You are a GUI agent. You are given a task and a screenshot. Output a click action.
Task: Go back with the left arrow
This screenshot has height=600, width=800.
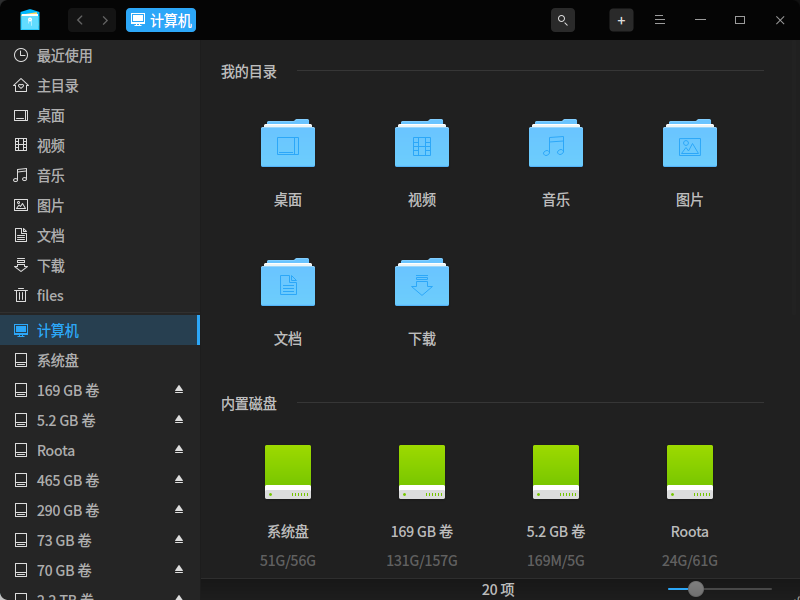(x=80, y=20)
